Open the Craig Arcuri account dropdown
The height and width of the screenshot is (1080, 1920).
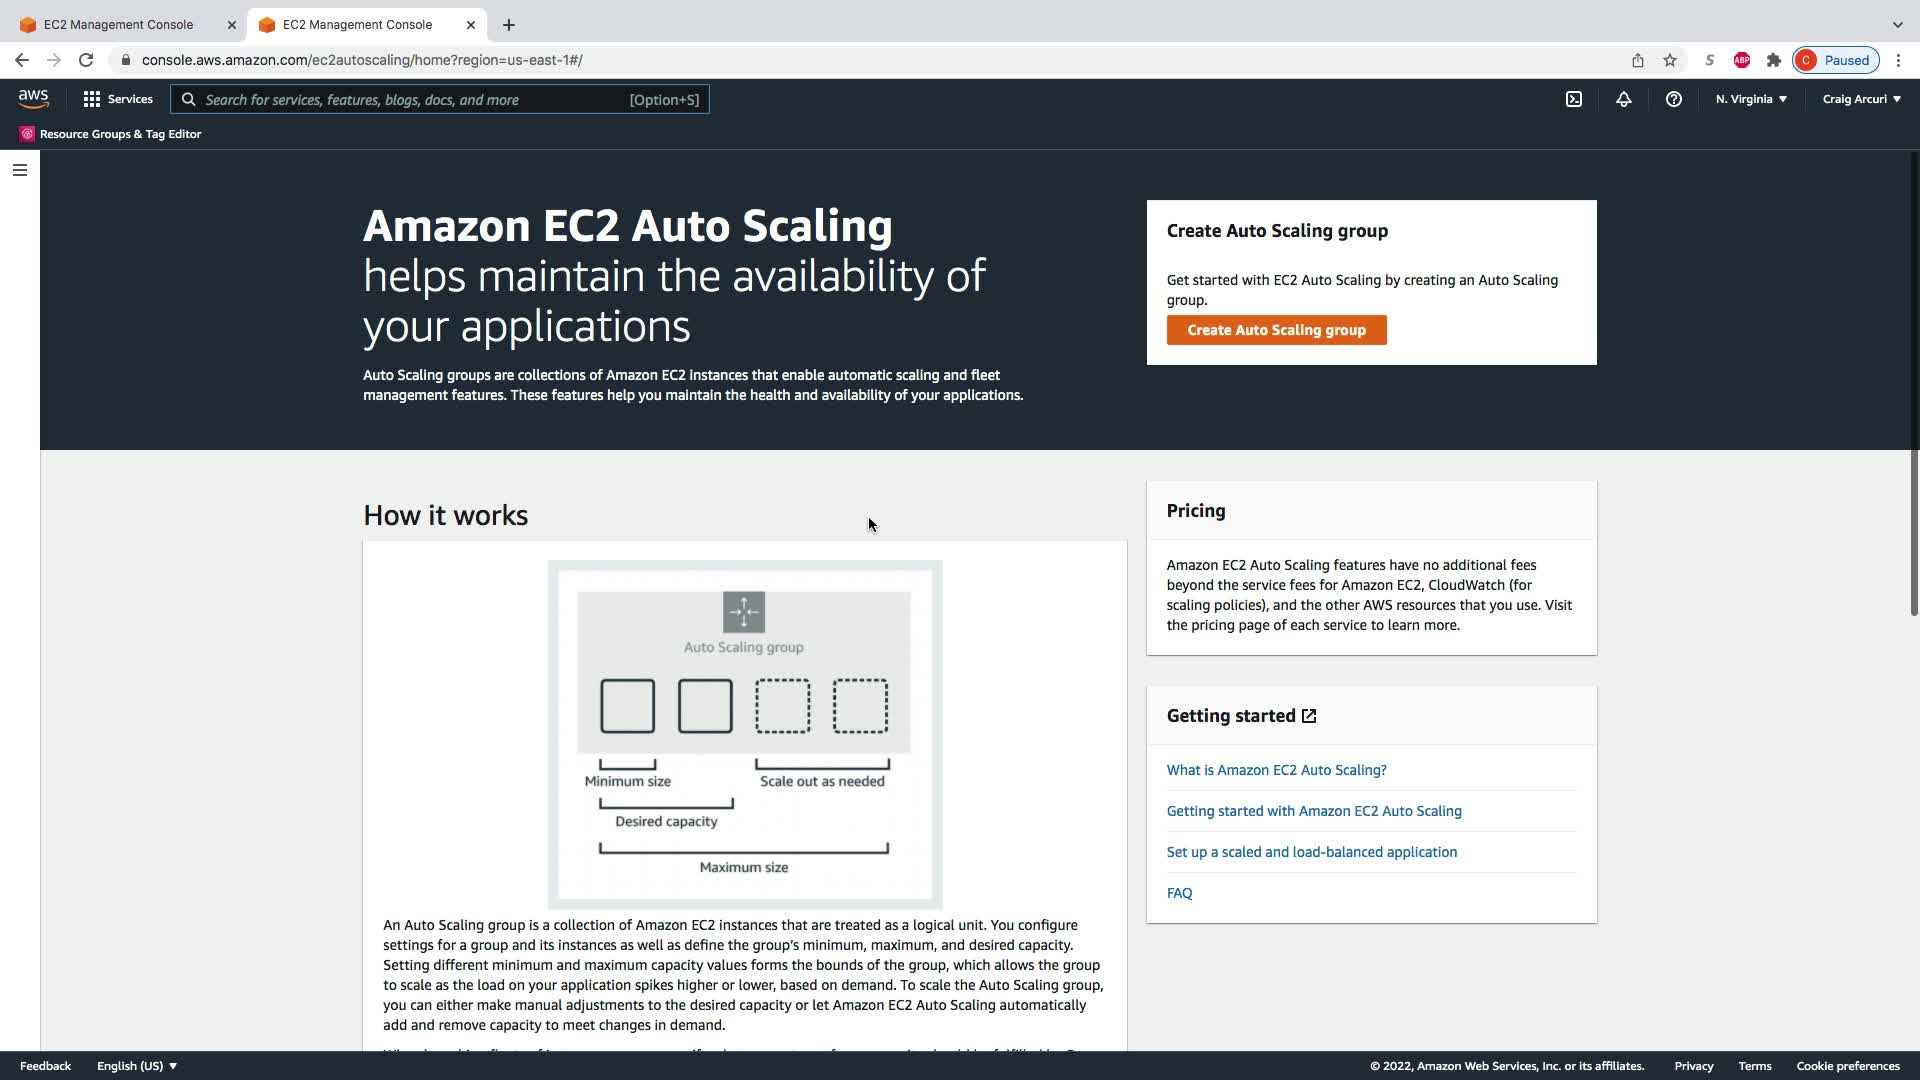pyautogui.click(x=1861, y=99)
